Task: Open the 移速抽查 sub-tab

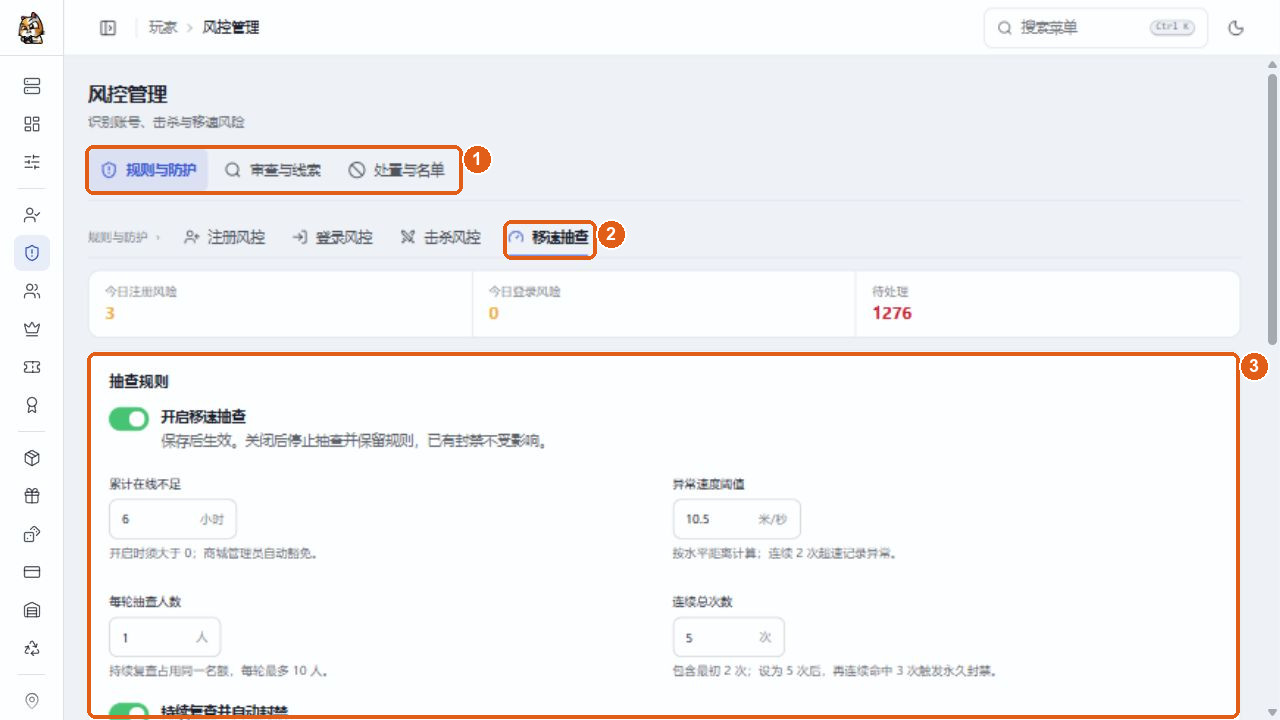Action: [549, 238]
